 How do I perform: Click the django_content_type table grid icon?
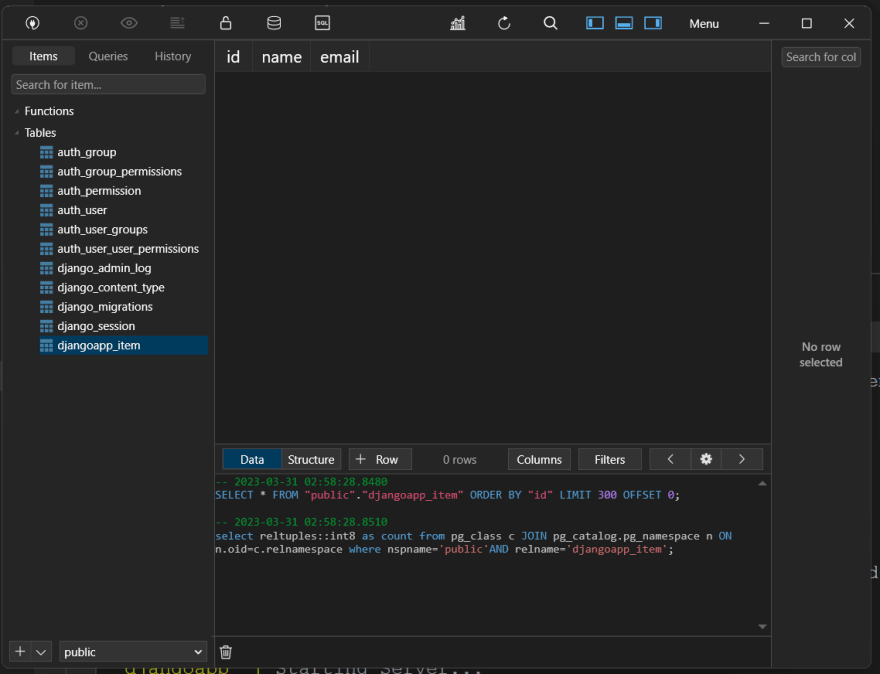tap(47, 287)
